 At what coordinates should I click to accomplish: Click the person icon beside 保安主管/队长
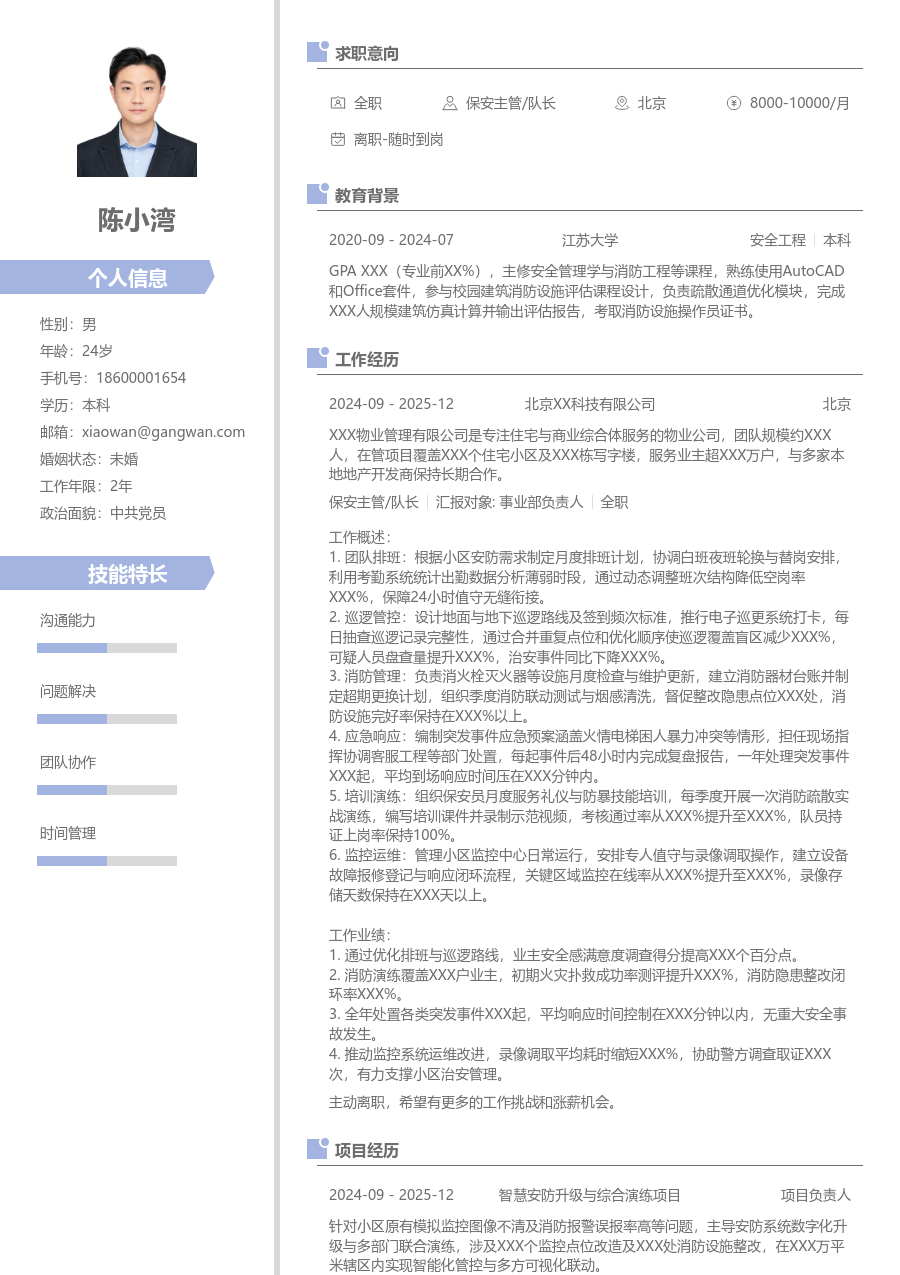(x=450, y=103)
